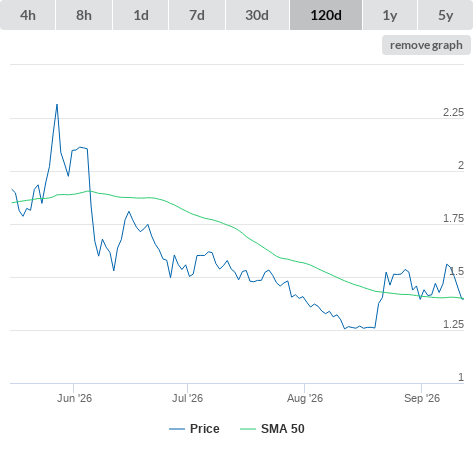474x455 pixels.
Task: Click the Jun '26 axis marker
Action: coord(74,398)
